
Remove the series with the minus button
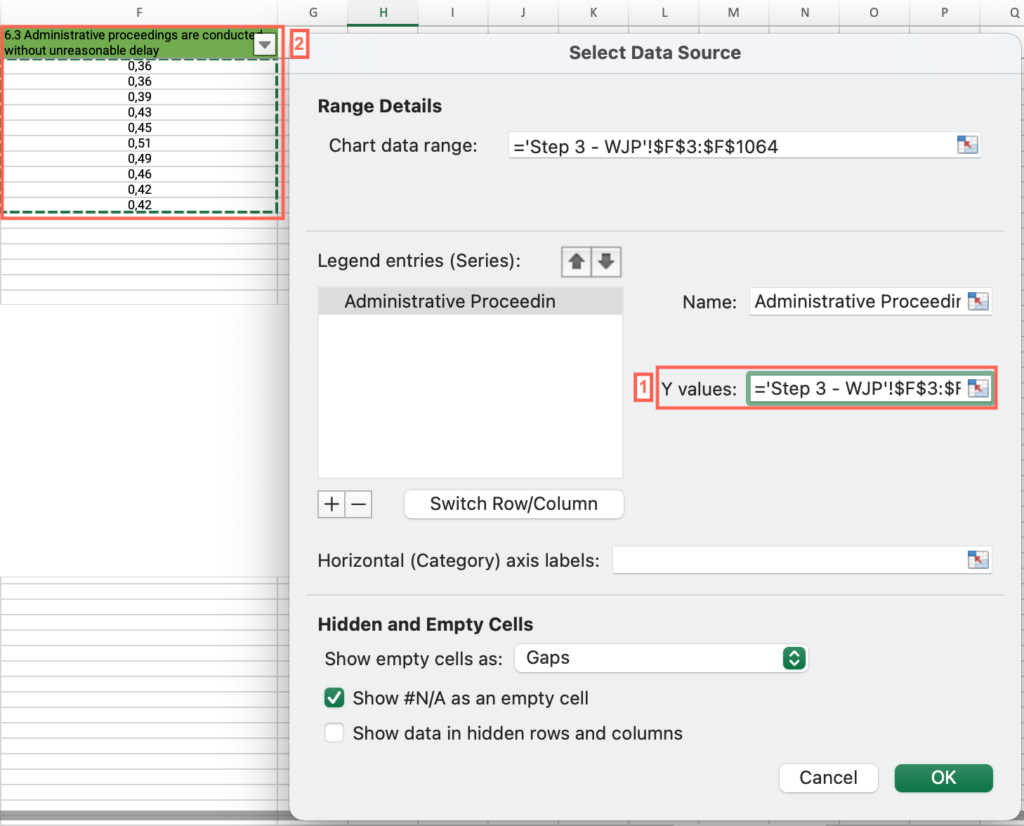pos(359,504)
